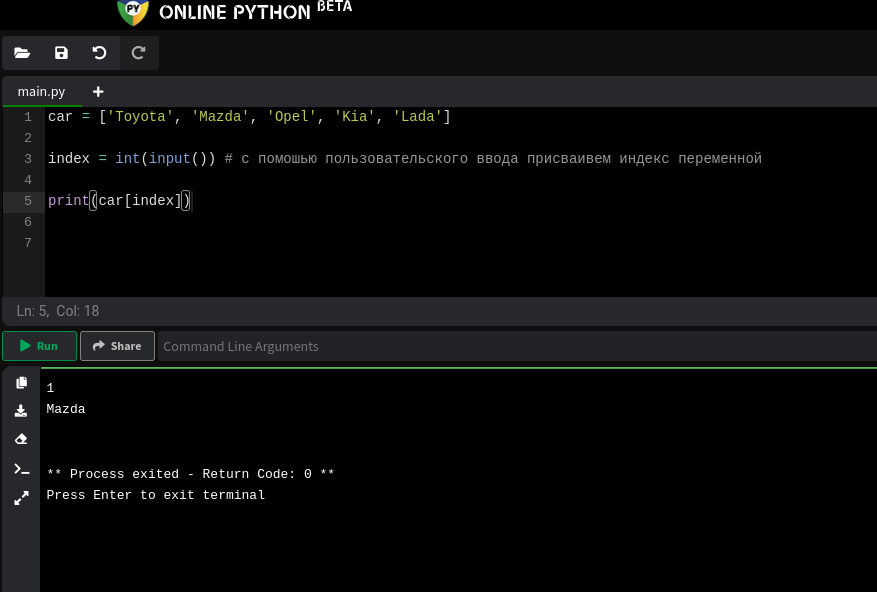Save the file with floppy disk icon
Image resolution: width=877 pixels, height=592 pixels.
pos(61,53)
